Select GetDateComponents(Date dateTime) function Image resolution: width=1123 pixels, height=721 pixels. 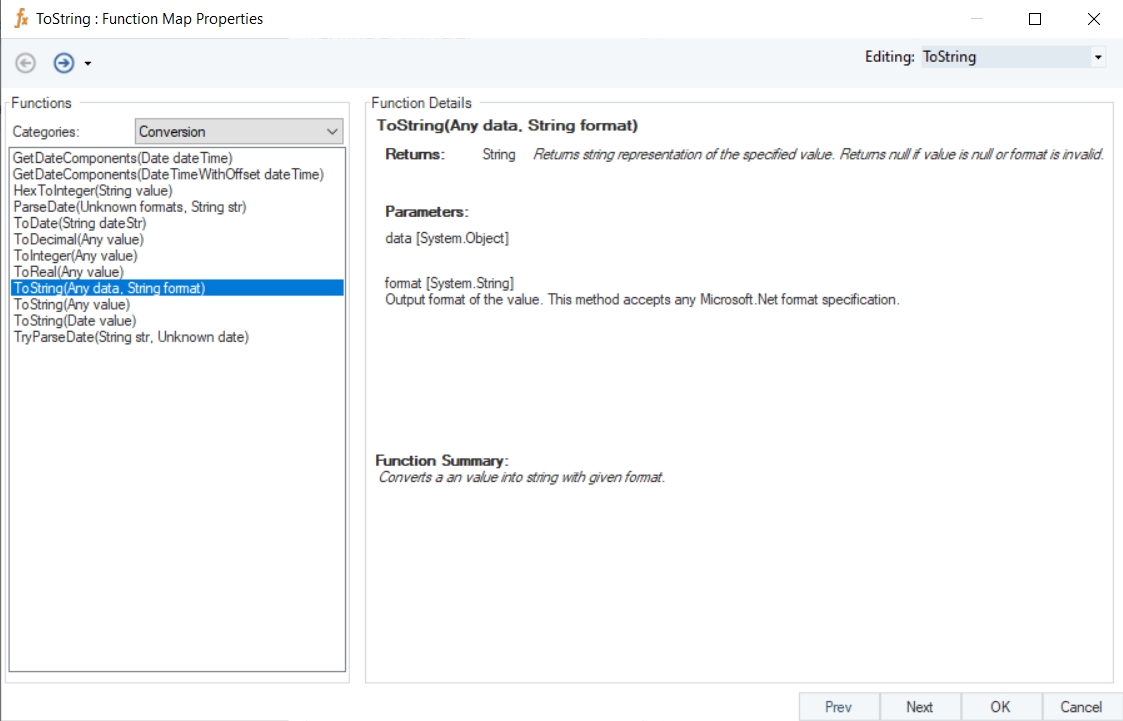[123, 158]
